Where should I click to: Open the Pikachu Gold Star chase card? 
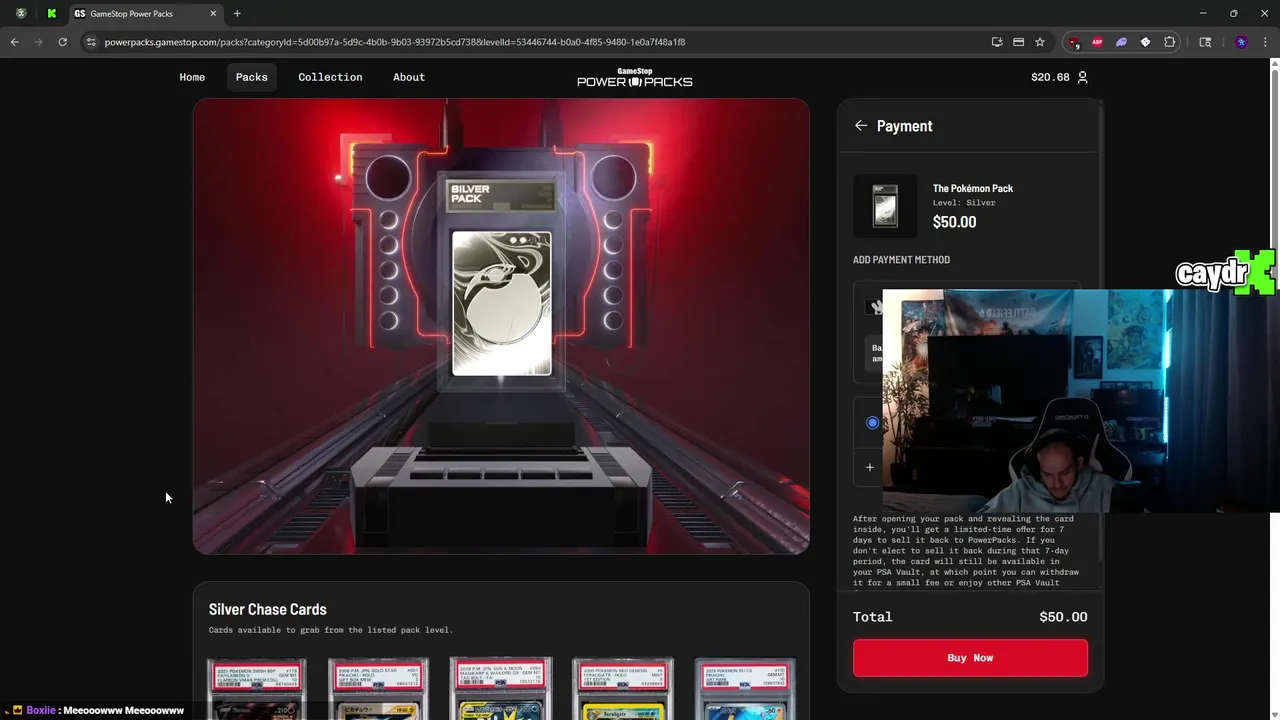[x=379, y=689]
